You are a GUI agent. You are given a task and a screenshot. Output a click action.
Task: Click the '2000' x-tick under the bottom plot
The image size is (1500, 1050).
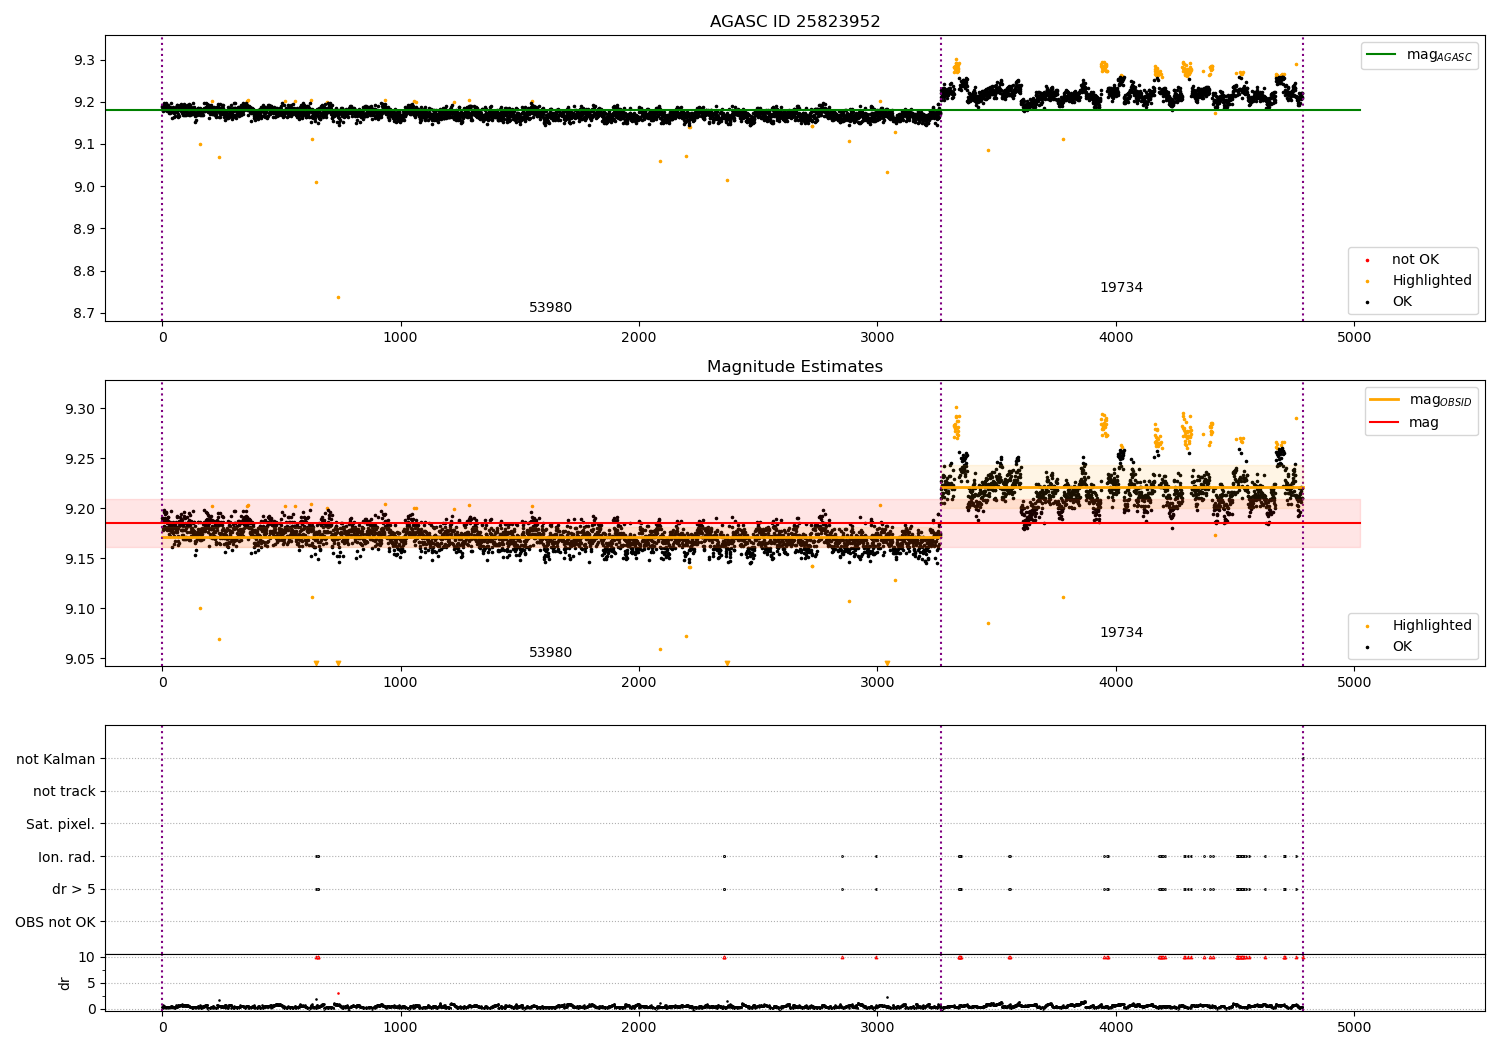pyautogui.click(x=639, y=1027)
